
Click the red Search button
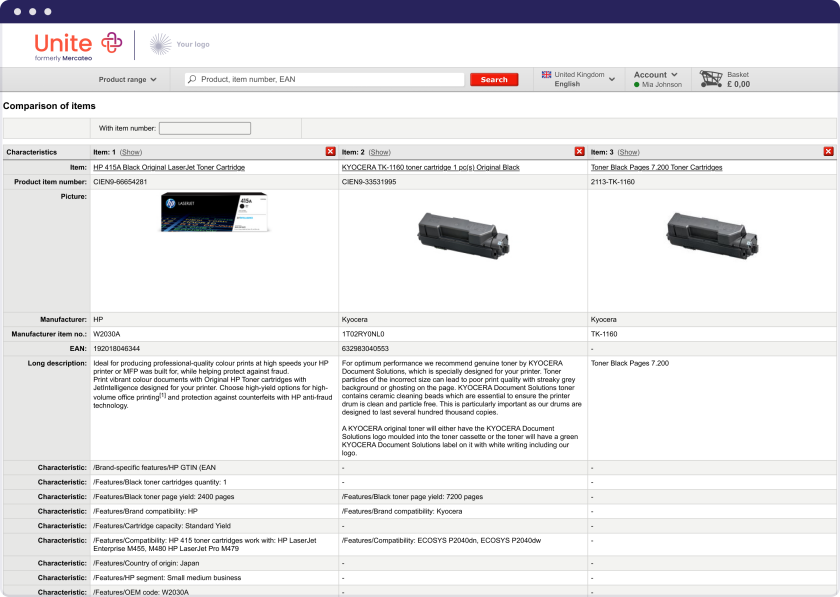(x=494, y=79)
